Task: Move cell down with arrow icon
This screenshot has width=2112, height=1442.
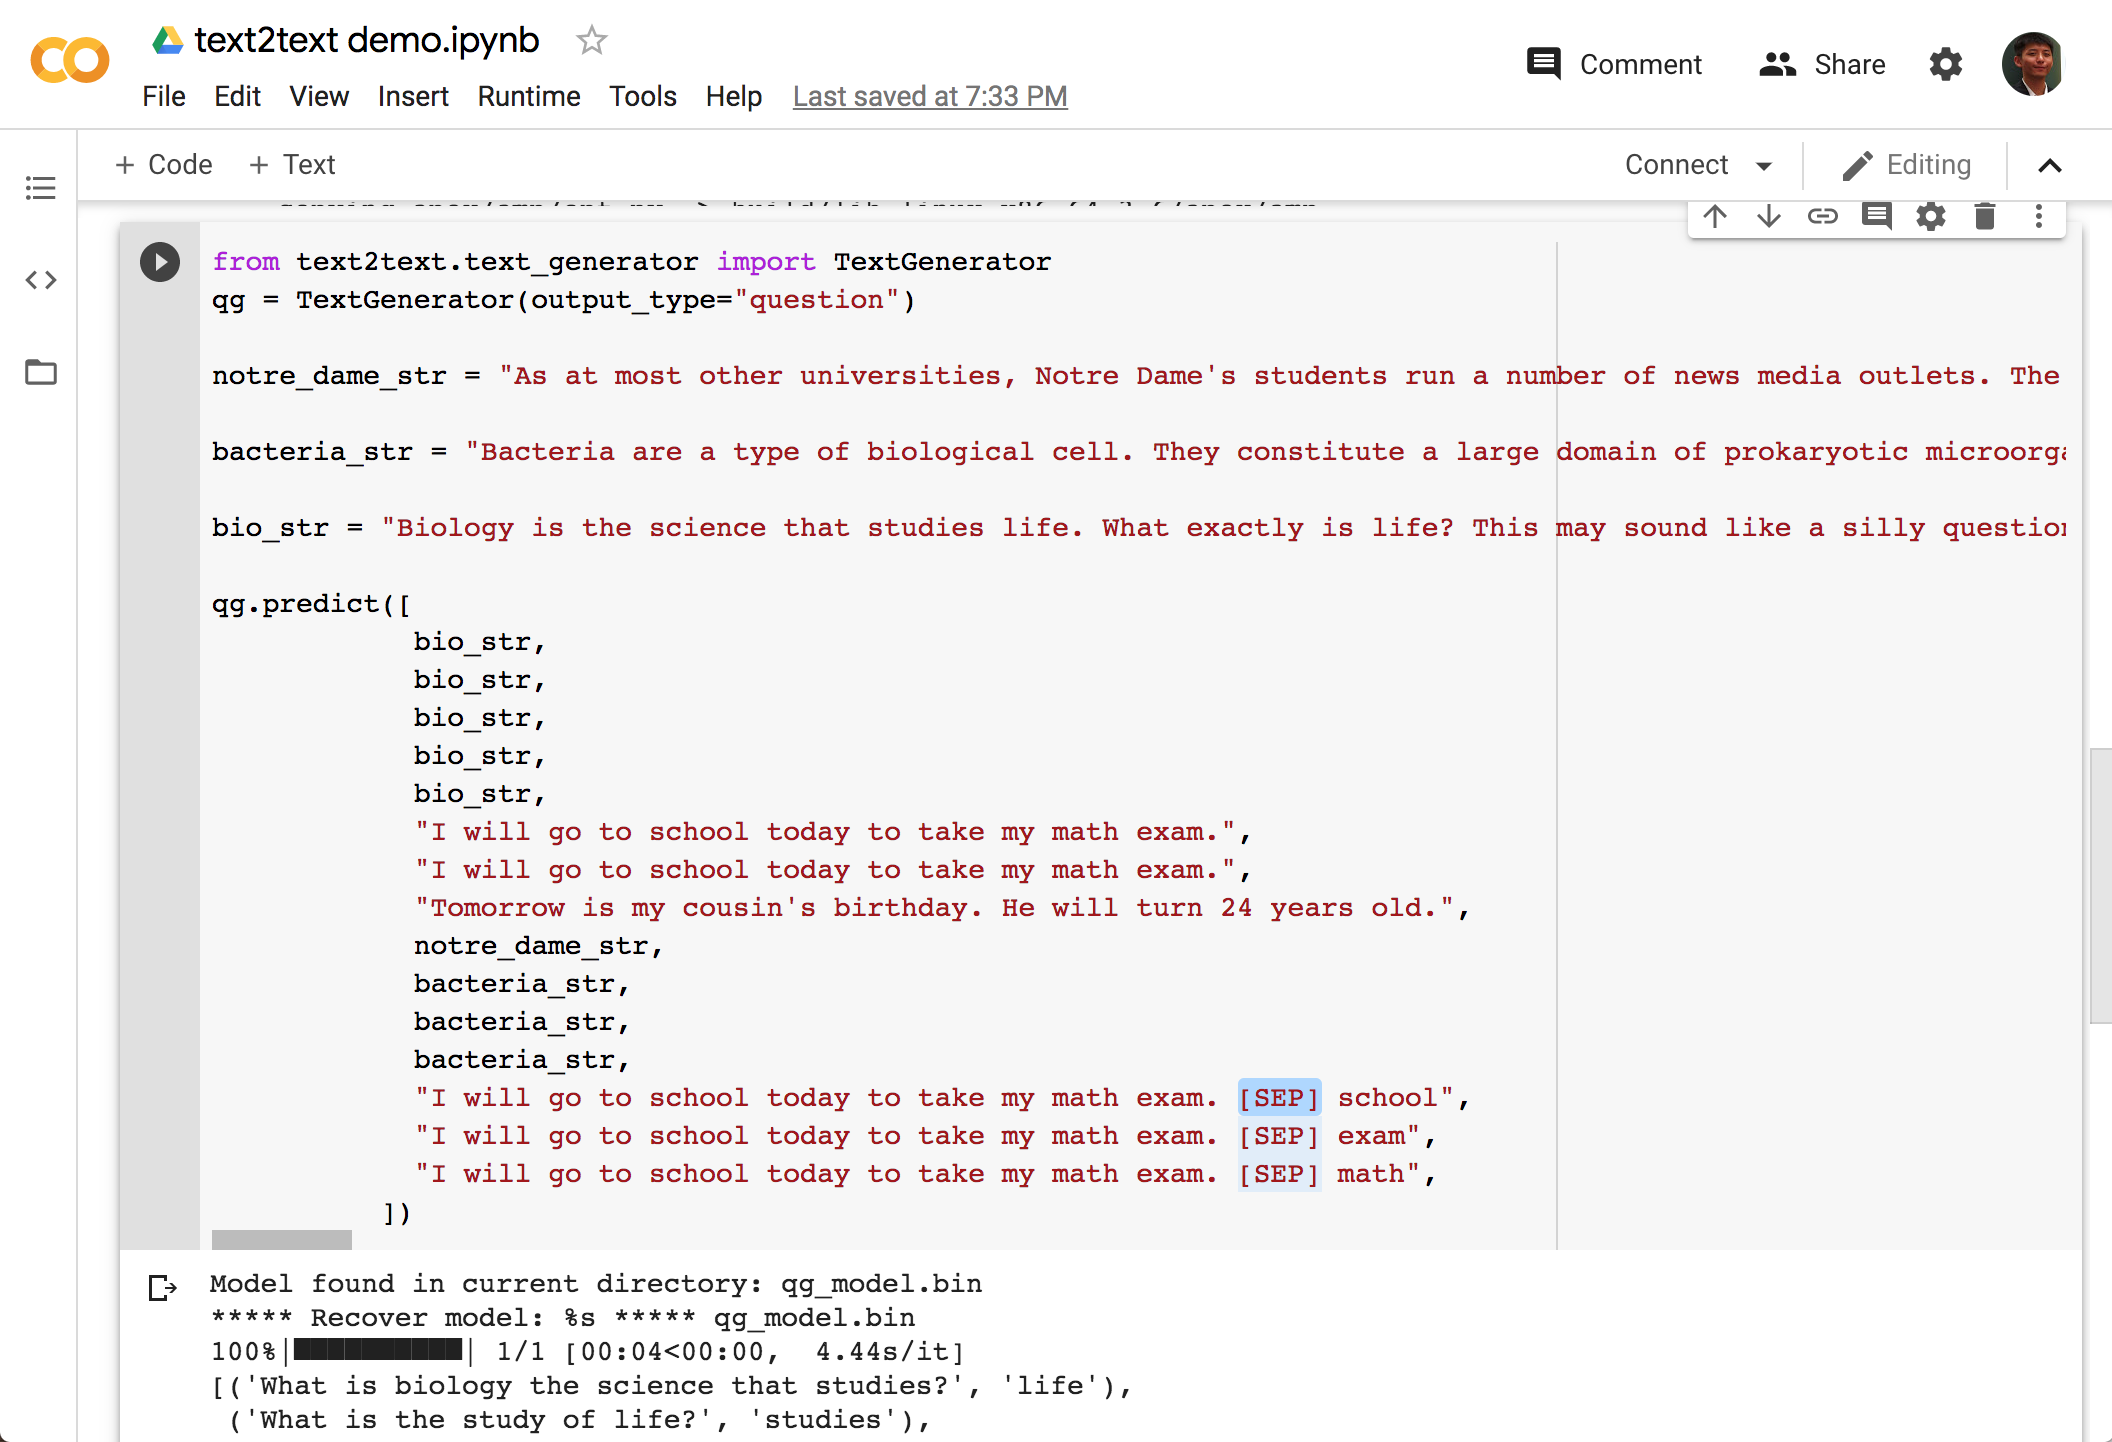Action: click(x=1769, y=216)
